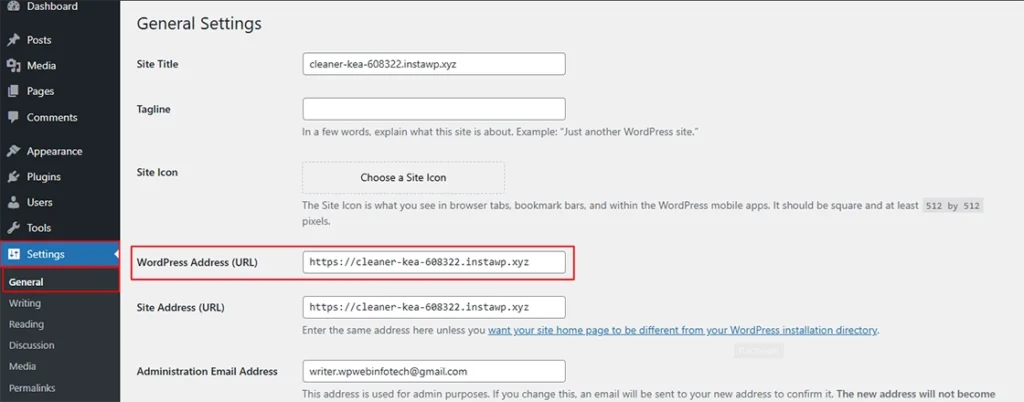The width and height of the screenshot is (1024, 402).
Task: Focus the Site Title input field
Action: [434, 64]
